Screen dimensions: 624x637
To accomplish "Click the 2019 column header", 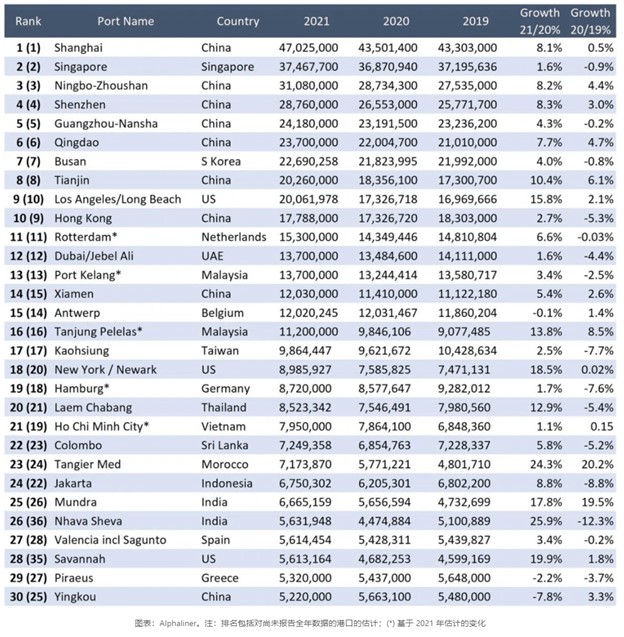I will [477, 21].
